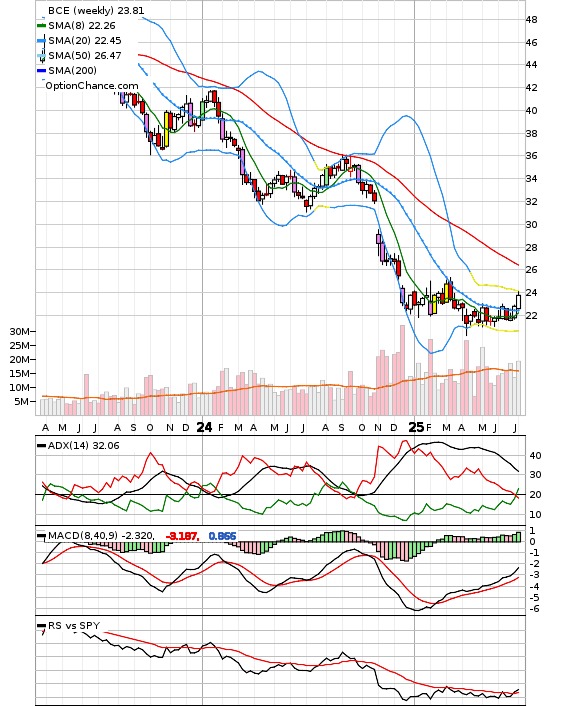Viewport: 566px width, 706px height.
Task: Click the RS vs SPY indicator label
Action: [x=74, y=625]
